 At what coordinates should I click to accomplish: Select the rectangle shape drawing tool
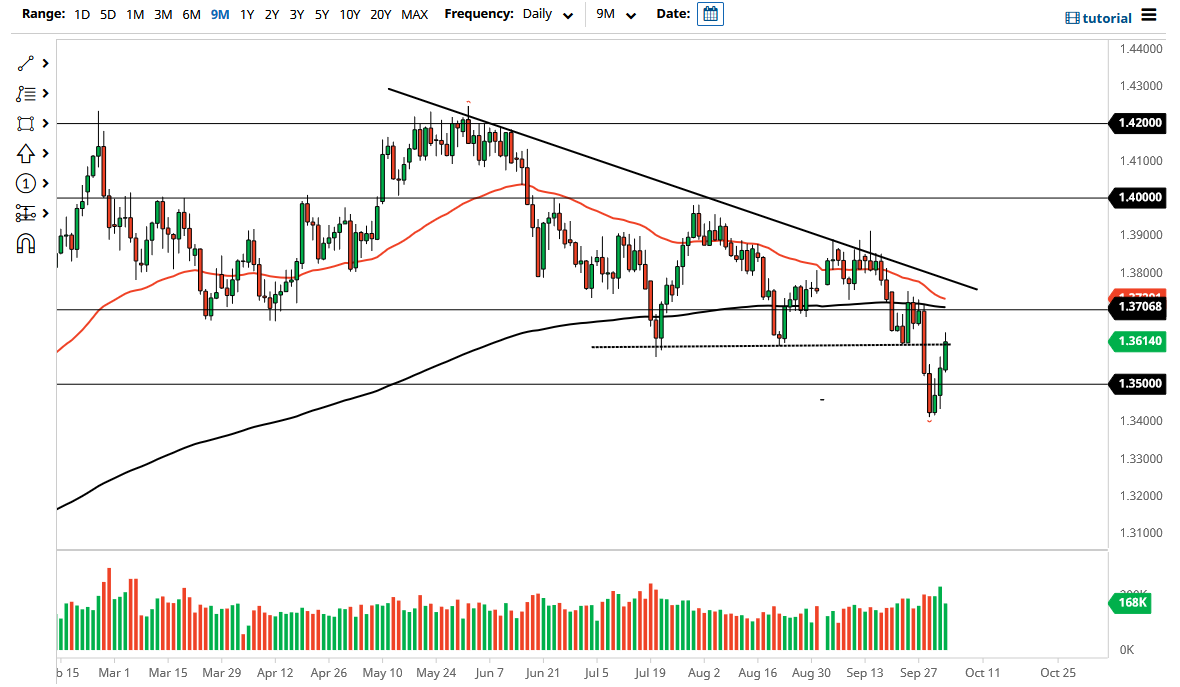[26, 123]
